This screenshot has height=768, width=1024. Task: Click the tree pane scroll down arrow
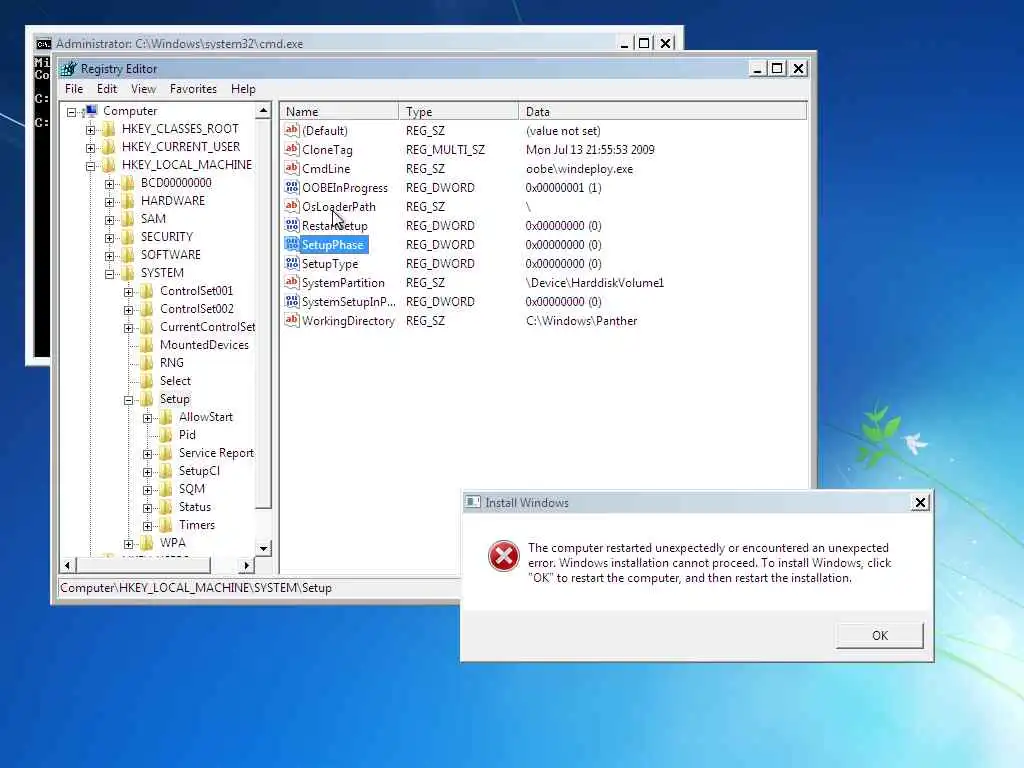(x=263, y=549)
